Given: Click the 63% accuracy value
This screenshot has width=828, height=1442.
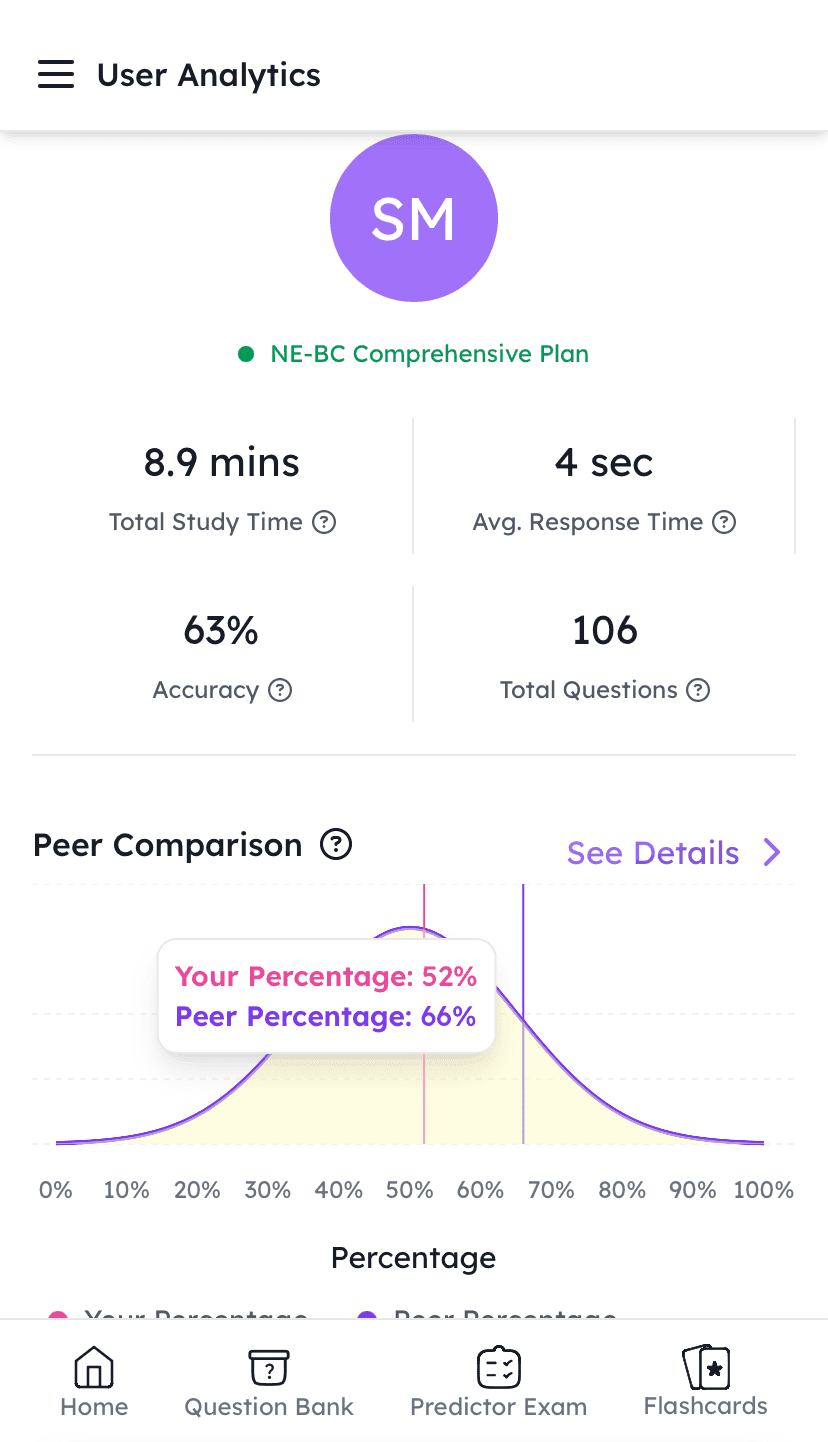Looking at the screenshot, I should pyautogui.click(x=221, y=631).
